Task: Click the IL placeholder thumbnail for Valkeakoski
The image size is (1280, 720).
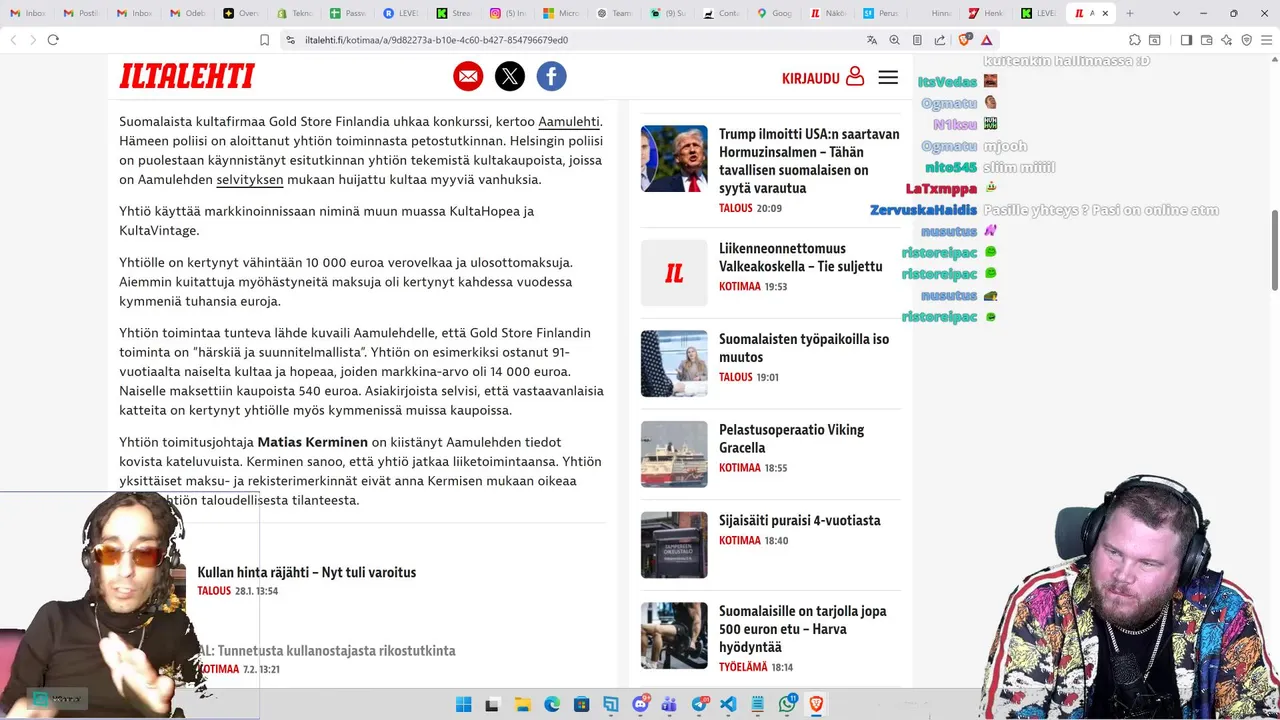Action: coord(674,273)
